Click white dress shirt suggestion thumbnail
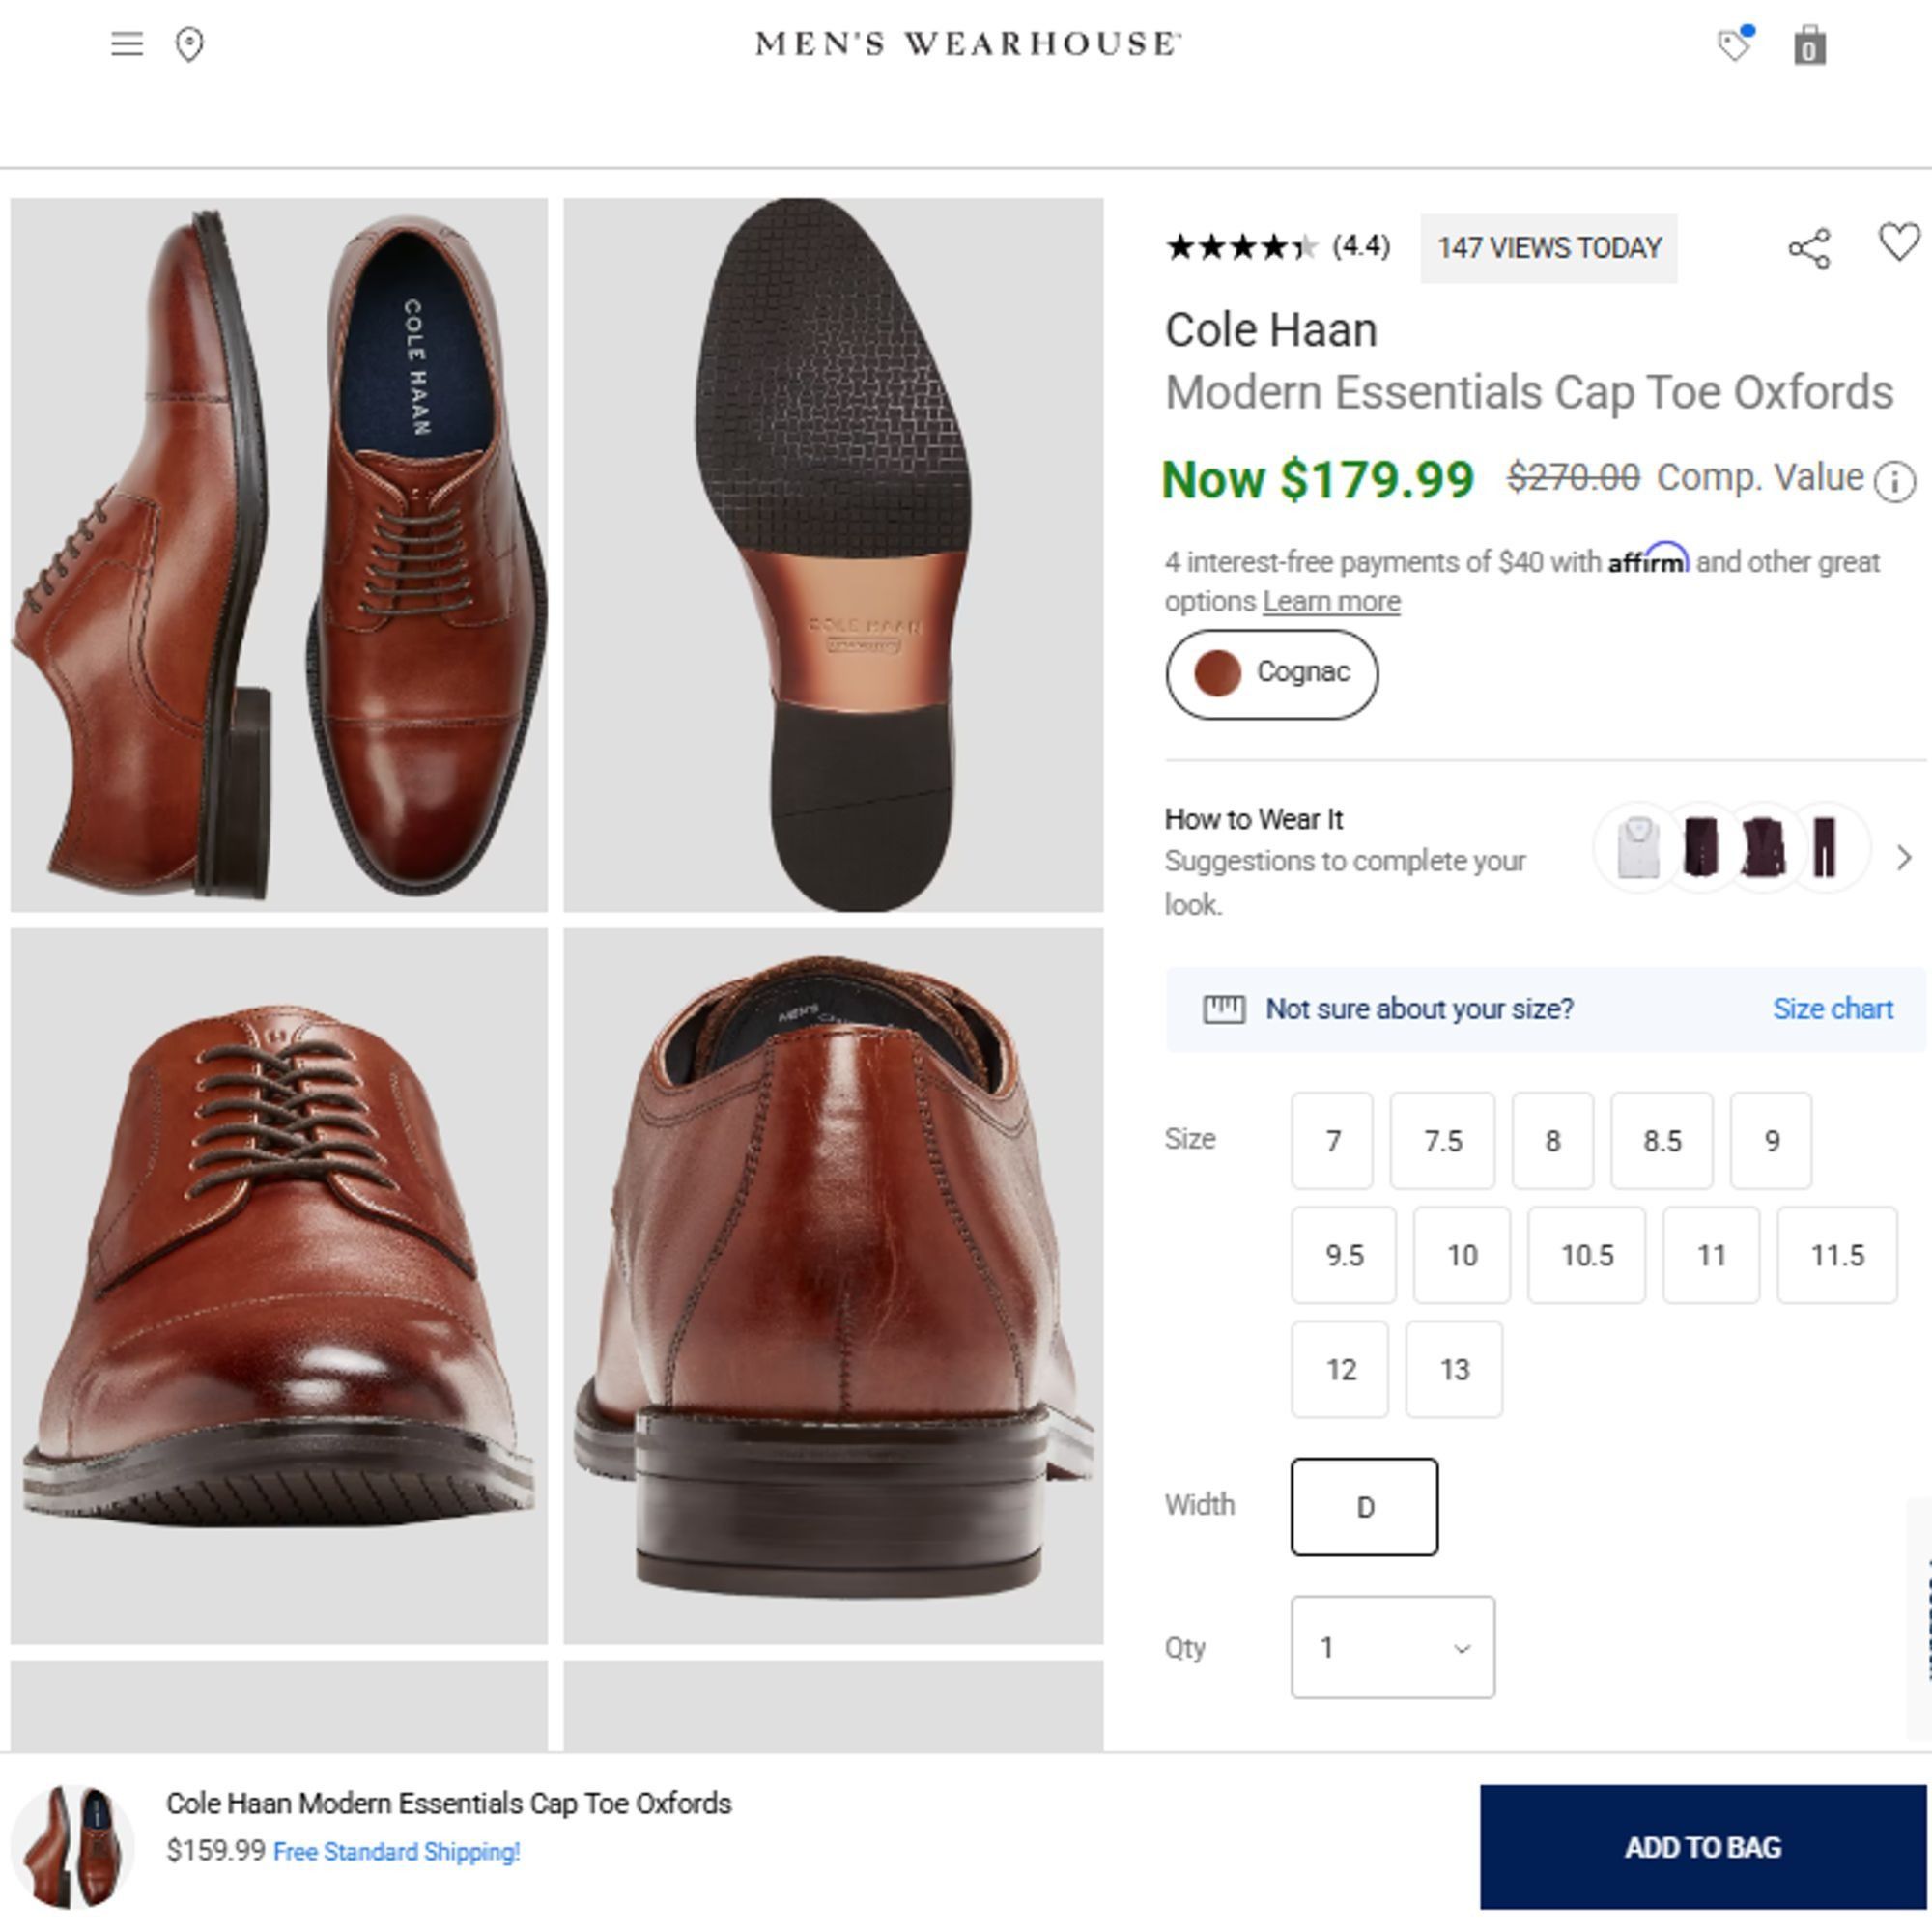 coord(1638,847)
